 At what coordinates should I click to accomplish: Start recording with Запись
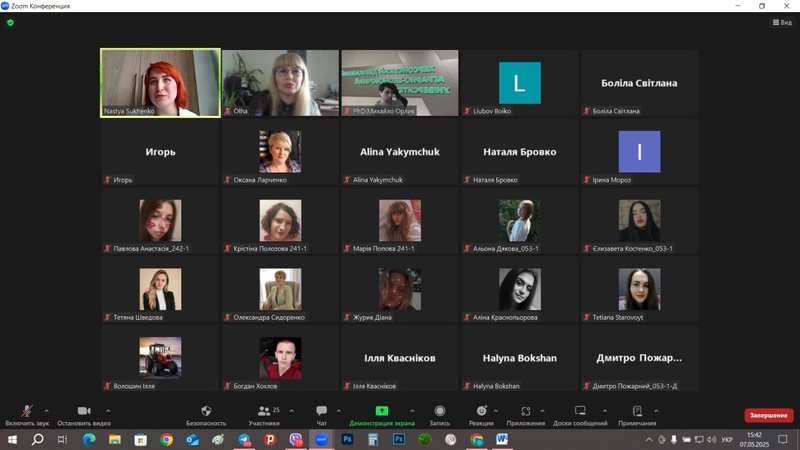pos(440,412)
